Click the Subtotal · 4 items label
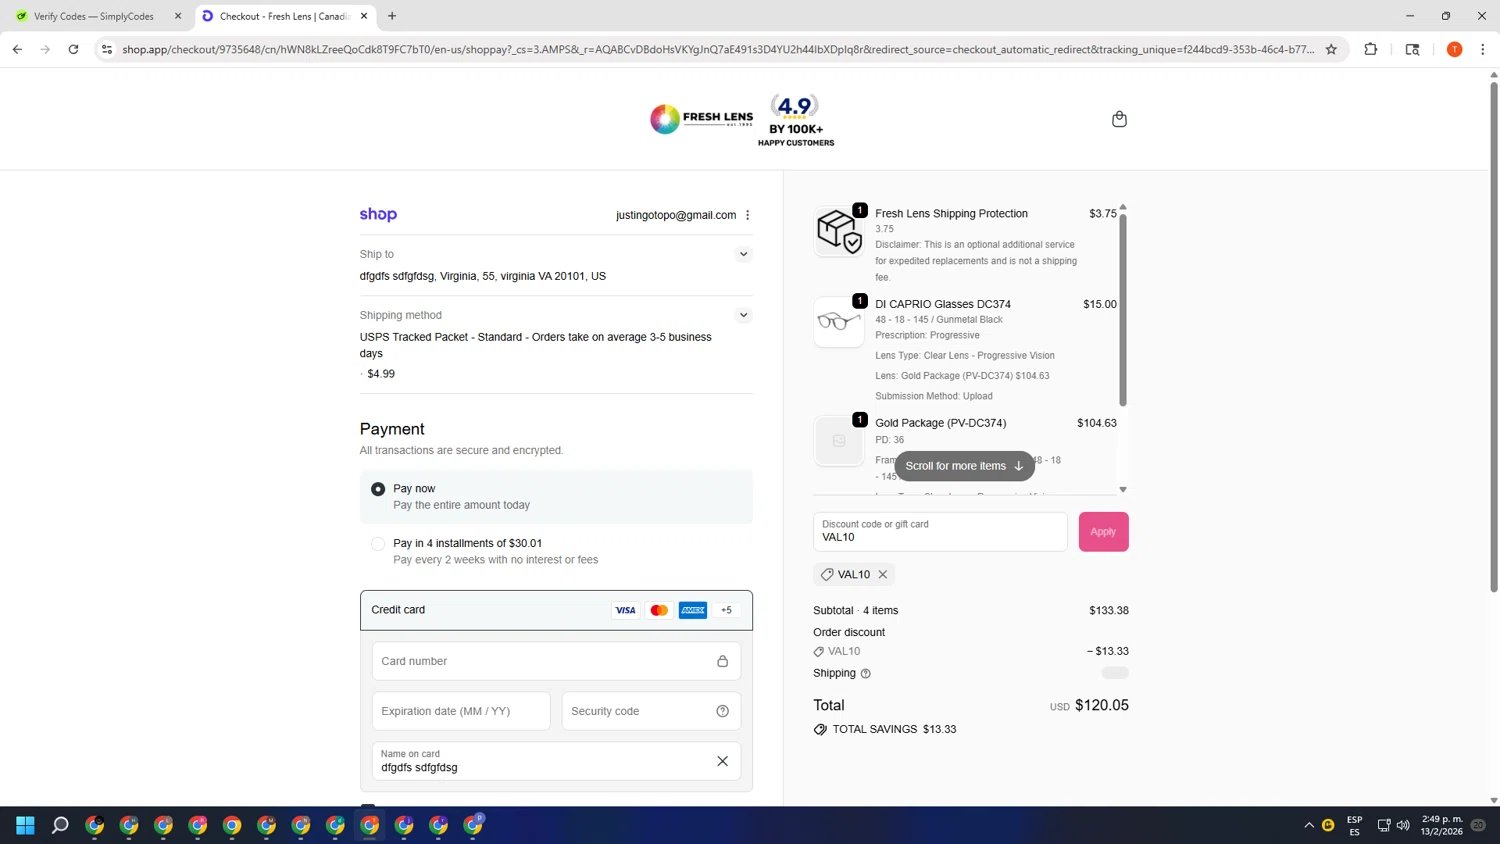The width and height of the screenshot is (1500, 844). point(856,610)
